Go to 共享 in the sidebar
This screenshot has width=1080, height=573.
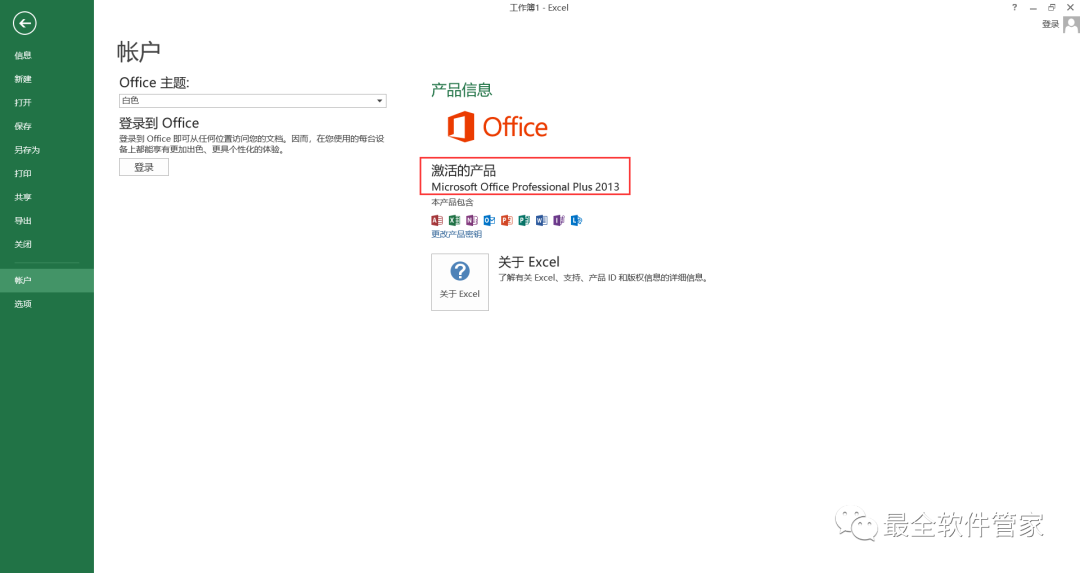click(x=47, y=197)
